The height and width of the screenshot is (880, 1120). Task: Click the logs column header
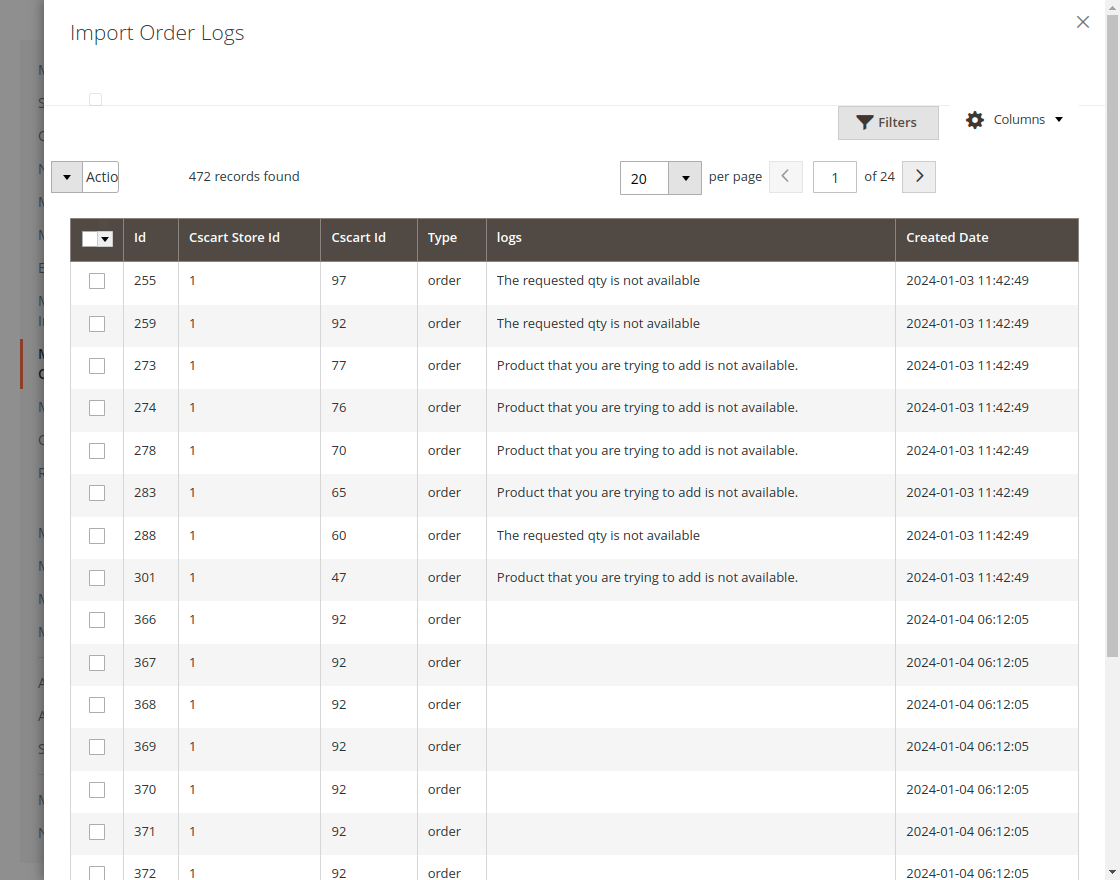(x=509, y=238)
